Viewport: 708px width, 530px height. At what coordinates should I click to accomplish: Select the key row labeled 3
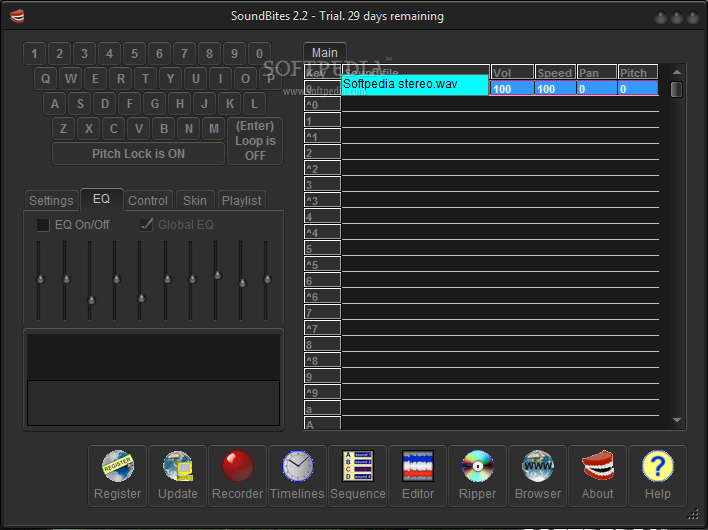[322, 184]
